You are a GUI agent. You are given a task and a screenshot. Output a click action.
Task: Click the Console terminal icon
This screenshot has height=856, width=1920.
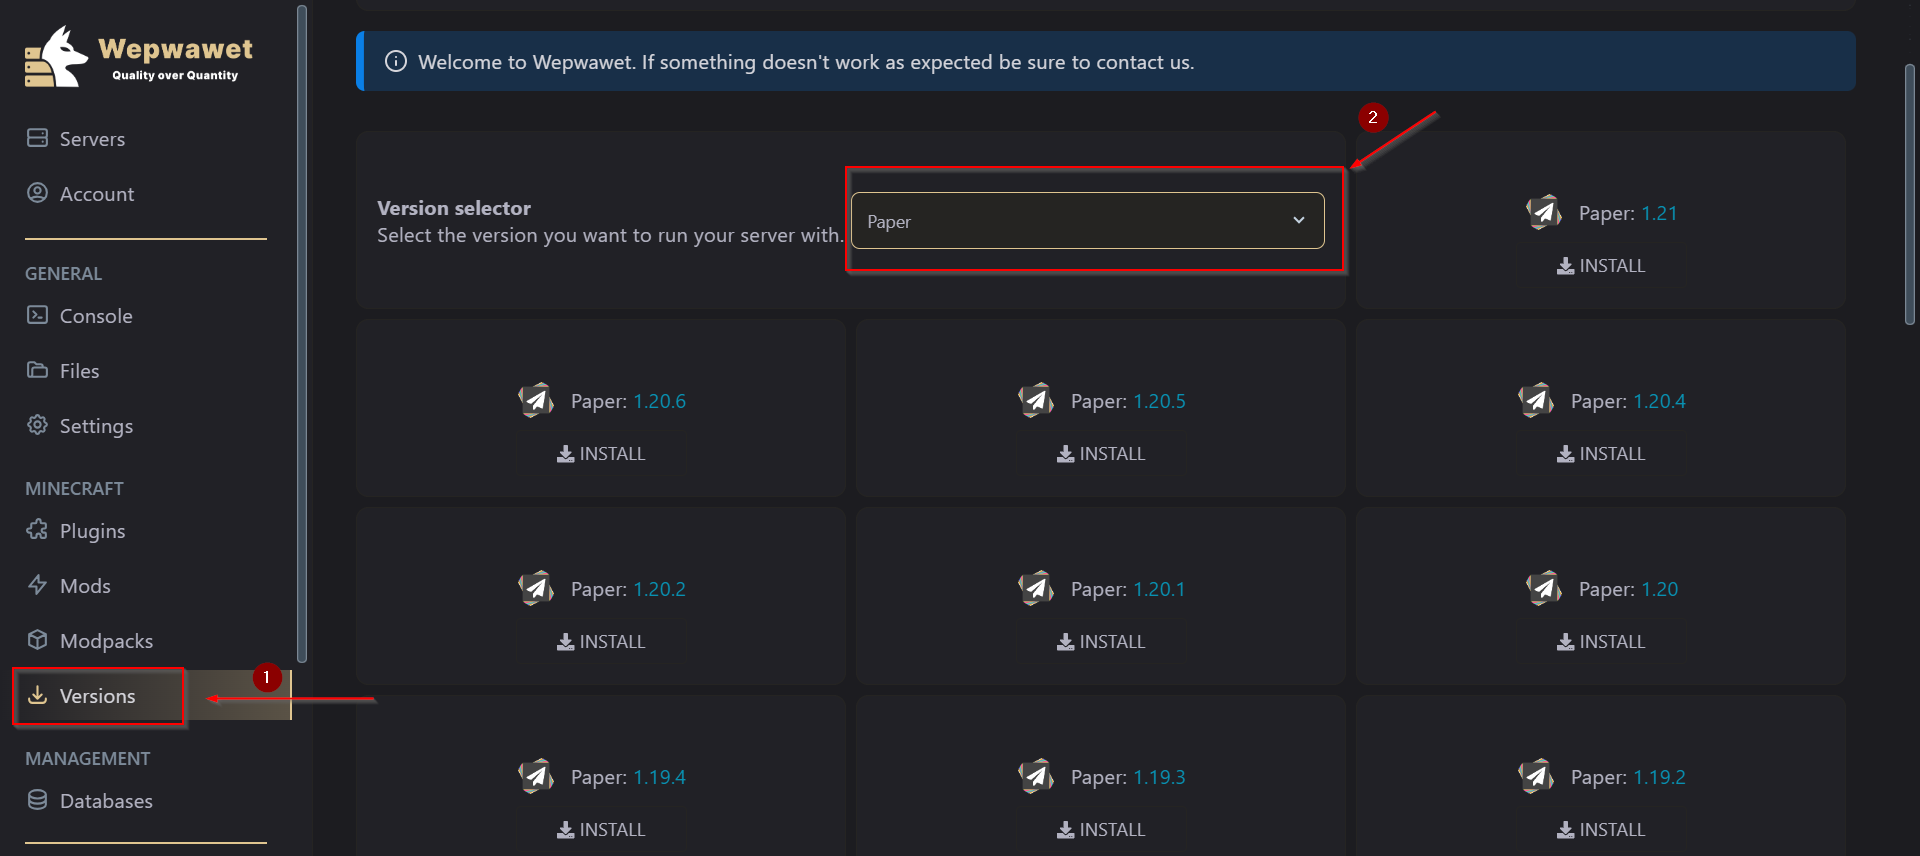pos(37,315)
